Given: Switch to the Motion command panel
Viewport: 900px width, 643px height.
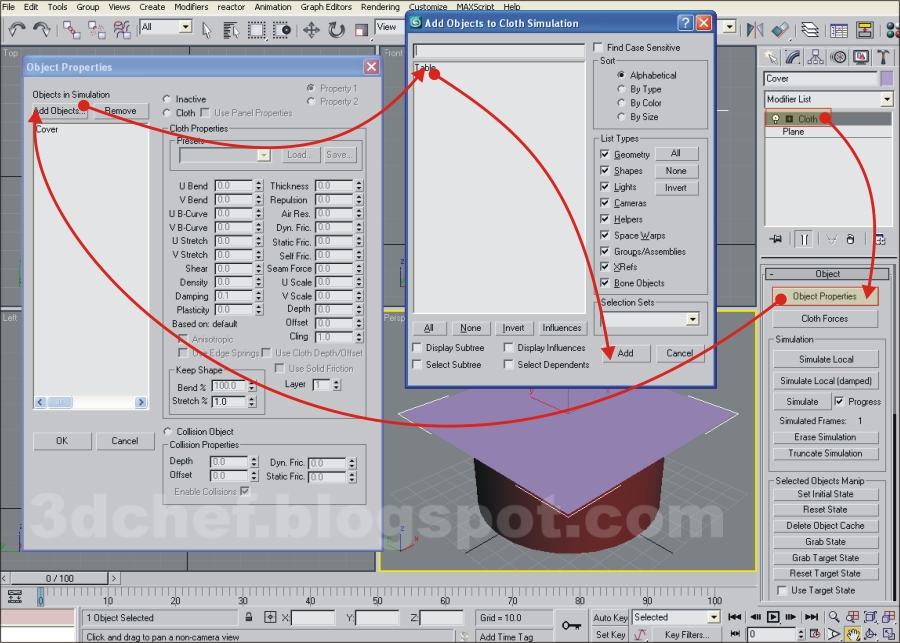Looking at the screenshot, I should pyautogui.click(x=837, y=57).
